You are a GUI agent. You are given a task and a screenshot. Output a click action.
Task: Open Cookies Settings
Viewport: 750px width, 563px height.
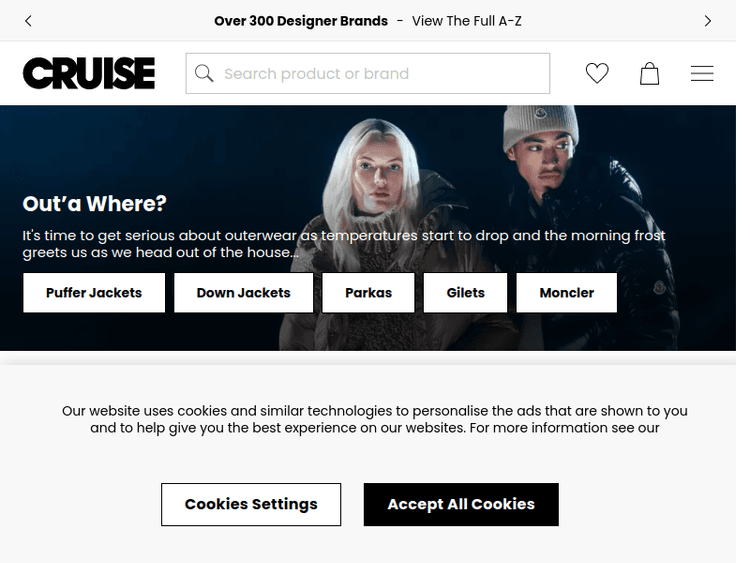coord(251,504)
